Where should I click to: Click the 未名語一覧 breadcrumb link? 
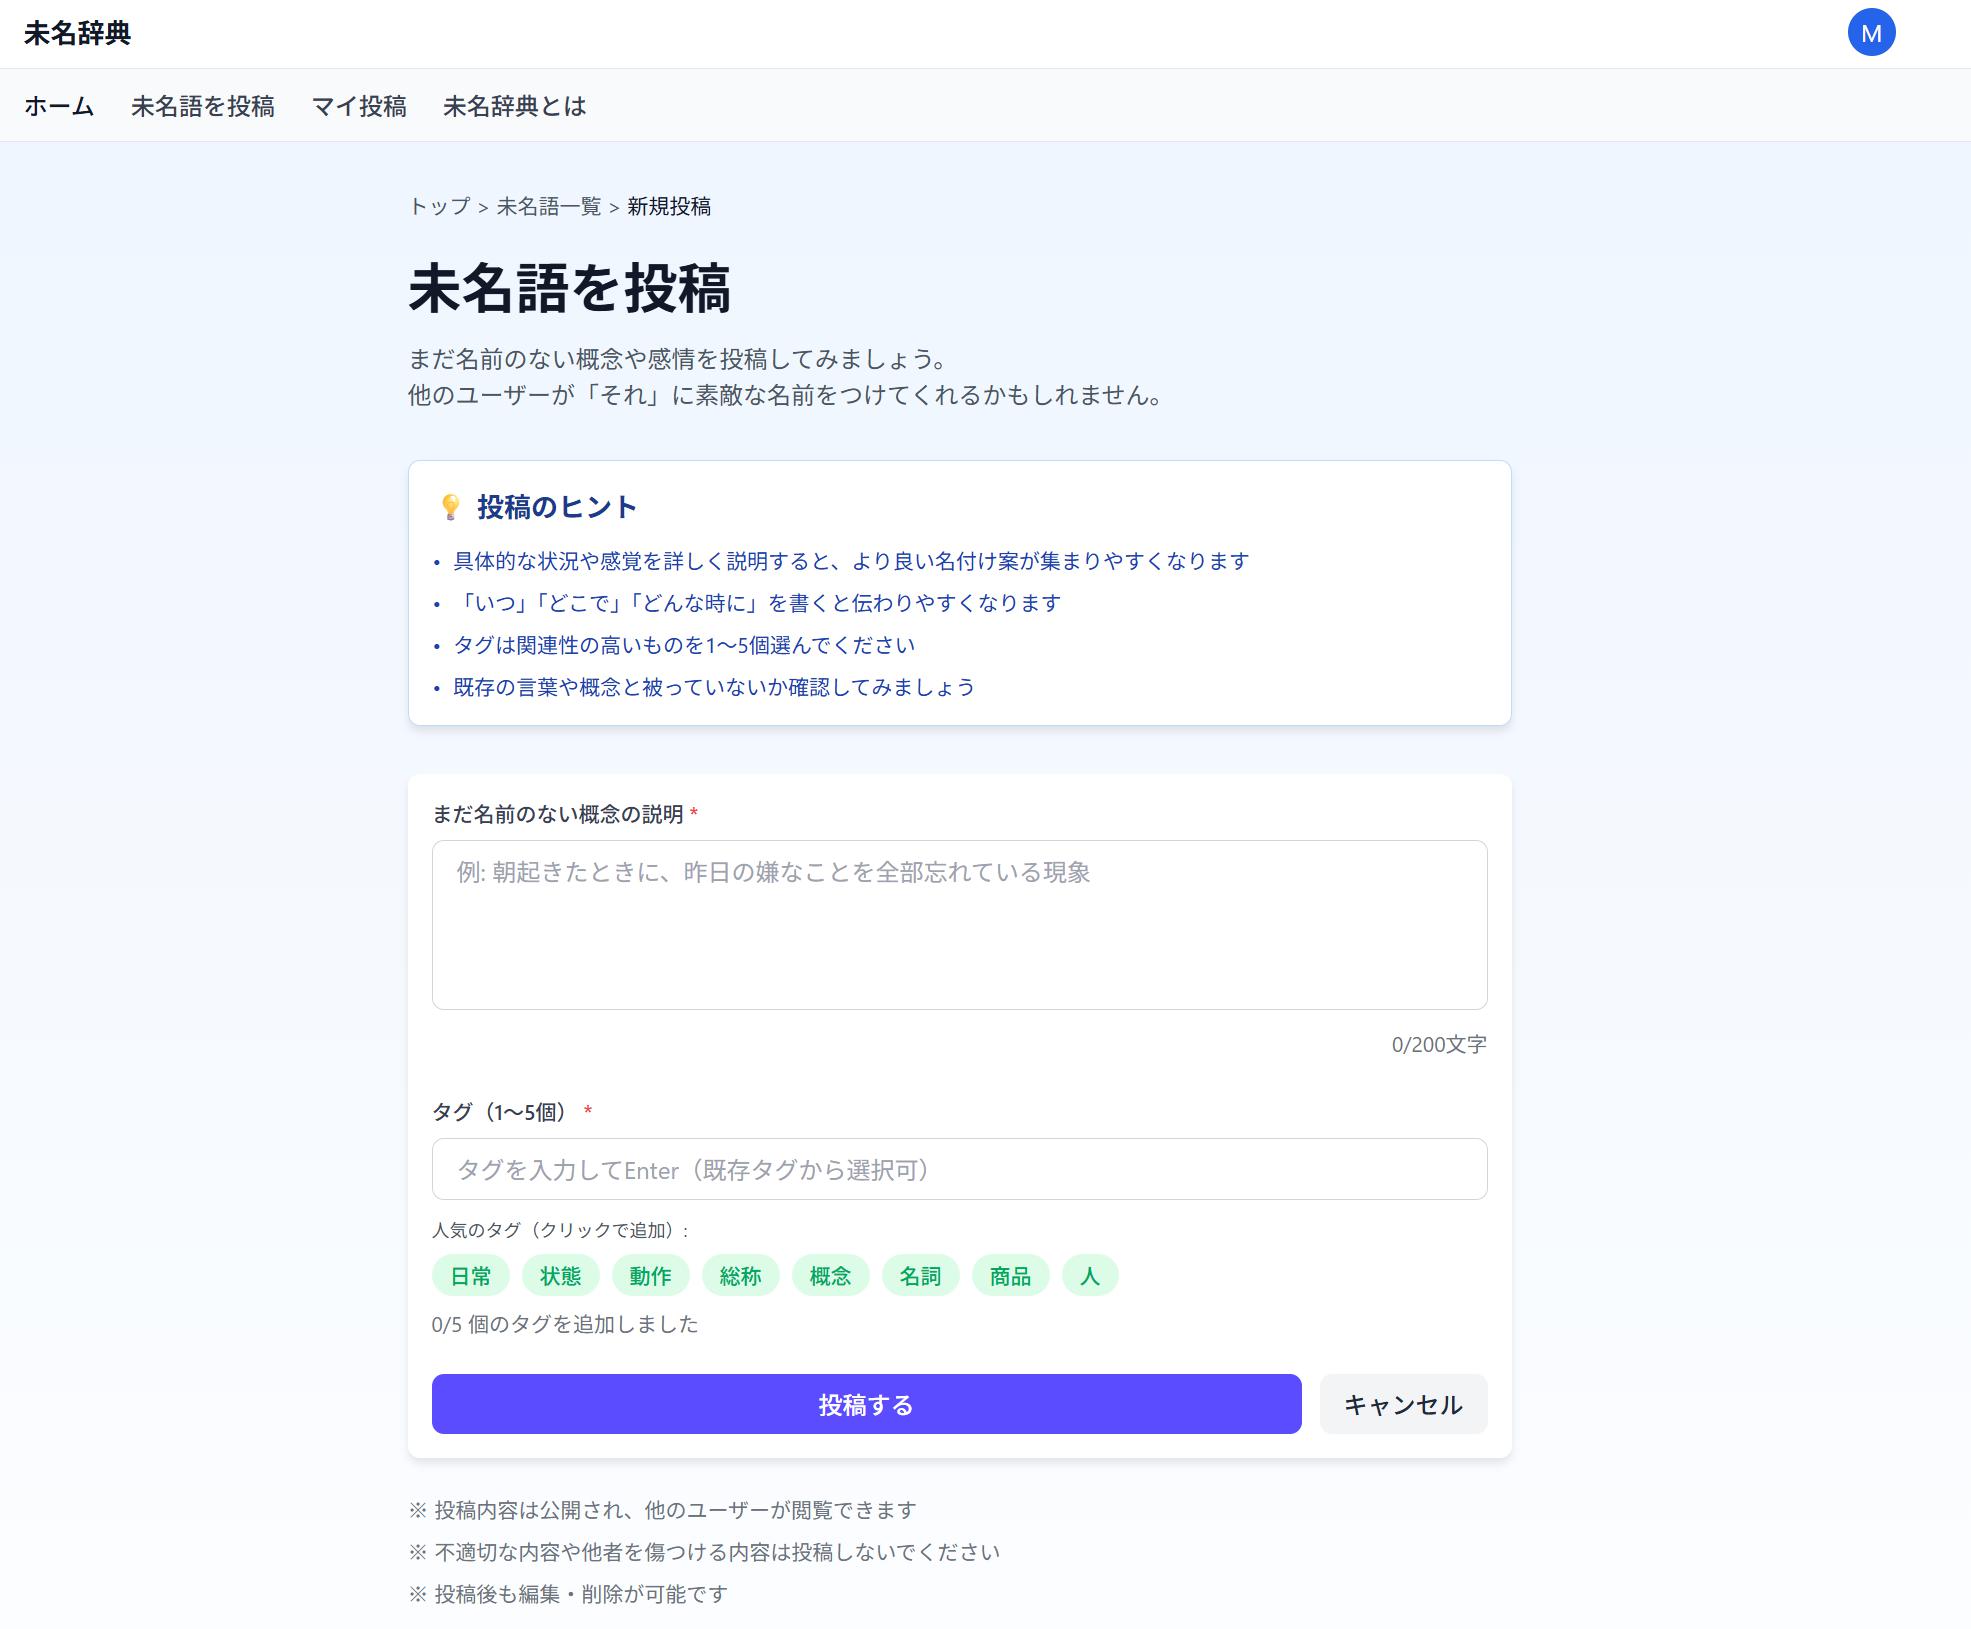549,207
